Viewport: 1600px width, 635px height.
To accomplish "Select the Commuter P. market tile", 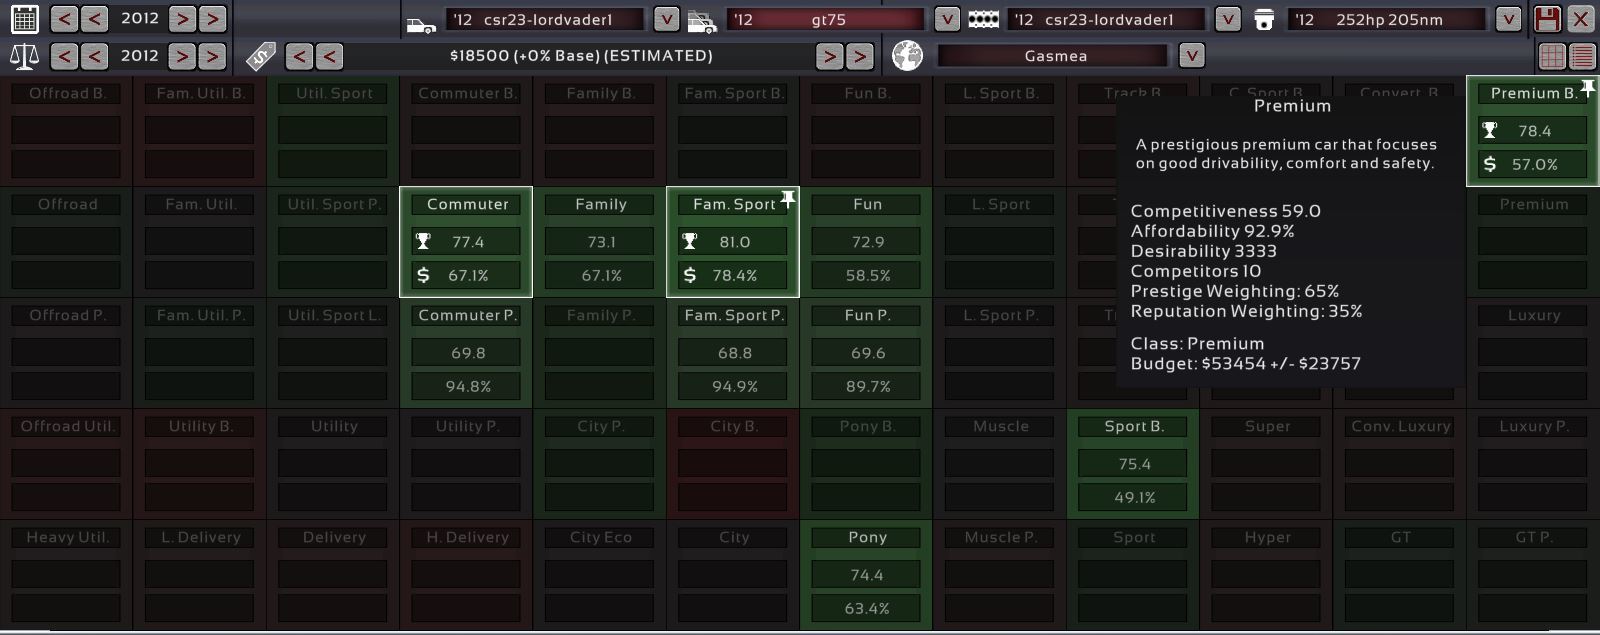I will (x=466, y=353).
